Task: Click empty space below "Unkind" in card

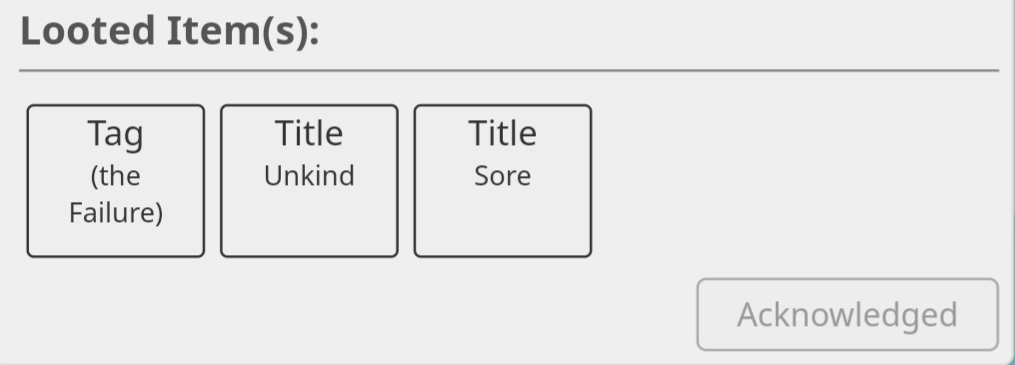Action: click(x=309, y=223)
